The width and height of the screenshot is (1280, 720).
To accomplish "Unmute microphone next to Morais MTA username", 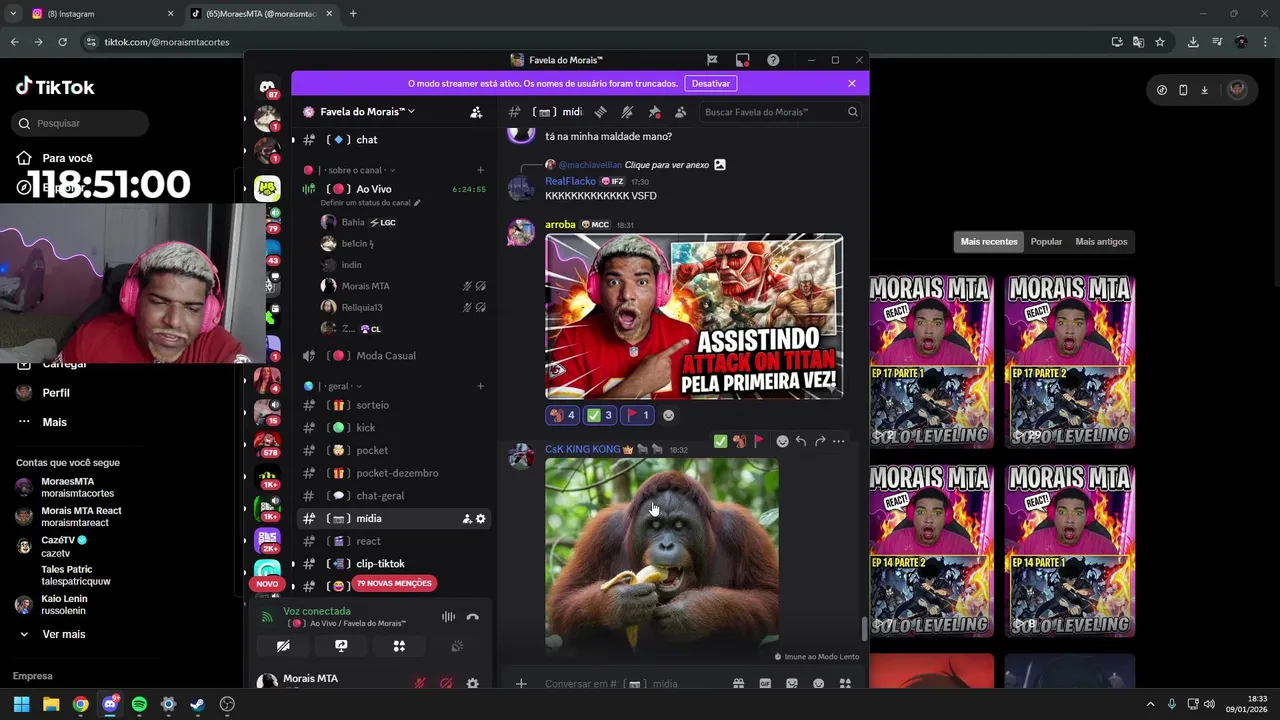I will 420,684.
